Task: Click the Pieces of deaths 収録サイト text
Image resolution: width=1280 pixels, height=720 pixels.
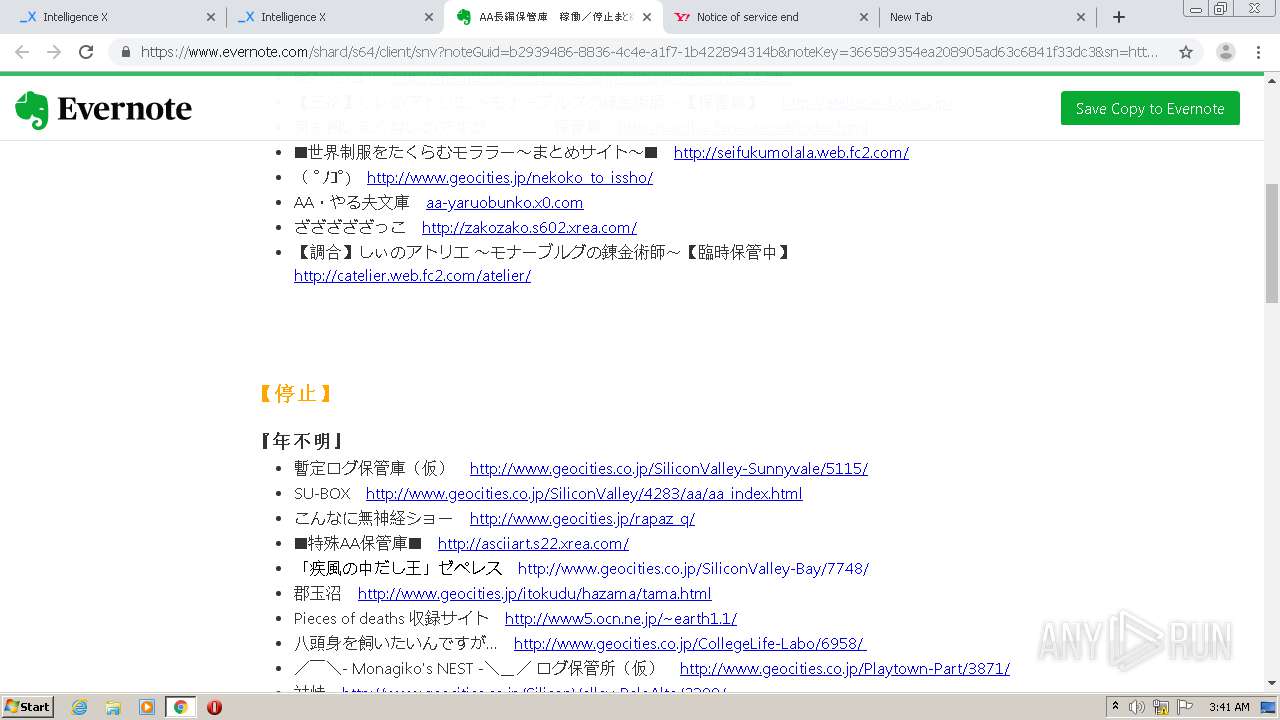Action: click(x=392, y=619)
